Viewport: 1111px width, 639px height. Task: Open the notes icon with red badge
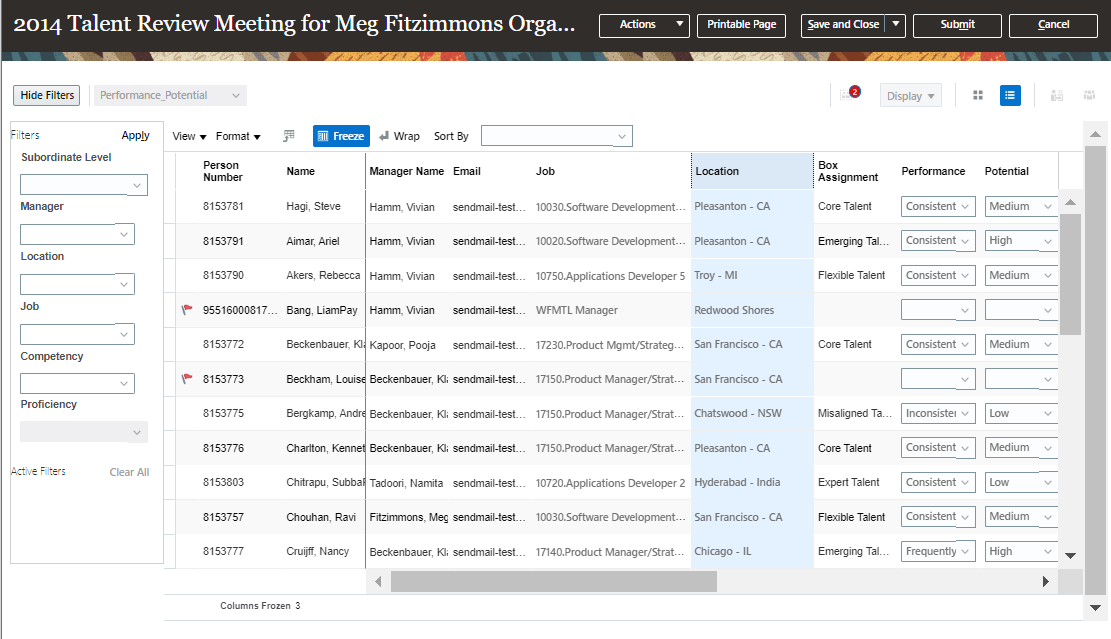850,94
